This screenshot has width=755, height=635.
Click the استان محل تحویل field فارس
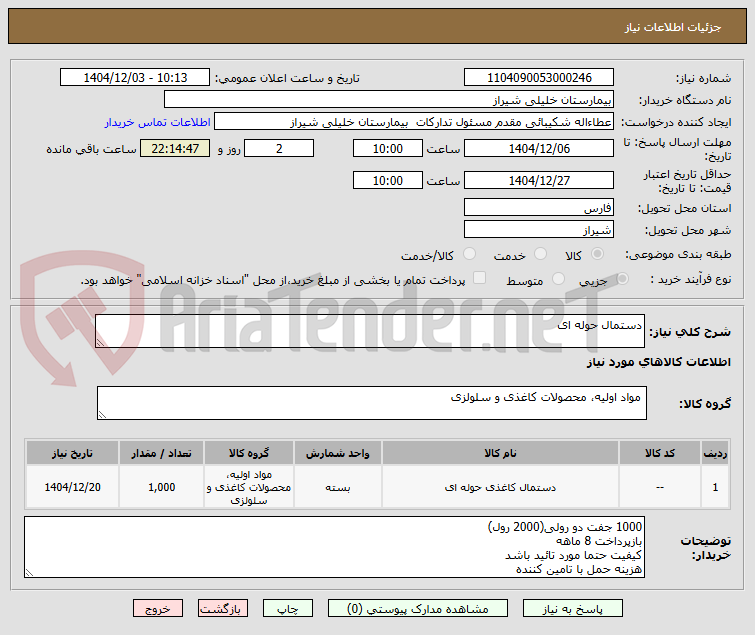(539, 207)
